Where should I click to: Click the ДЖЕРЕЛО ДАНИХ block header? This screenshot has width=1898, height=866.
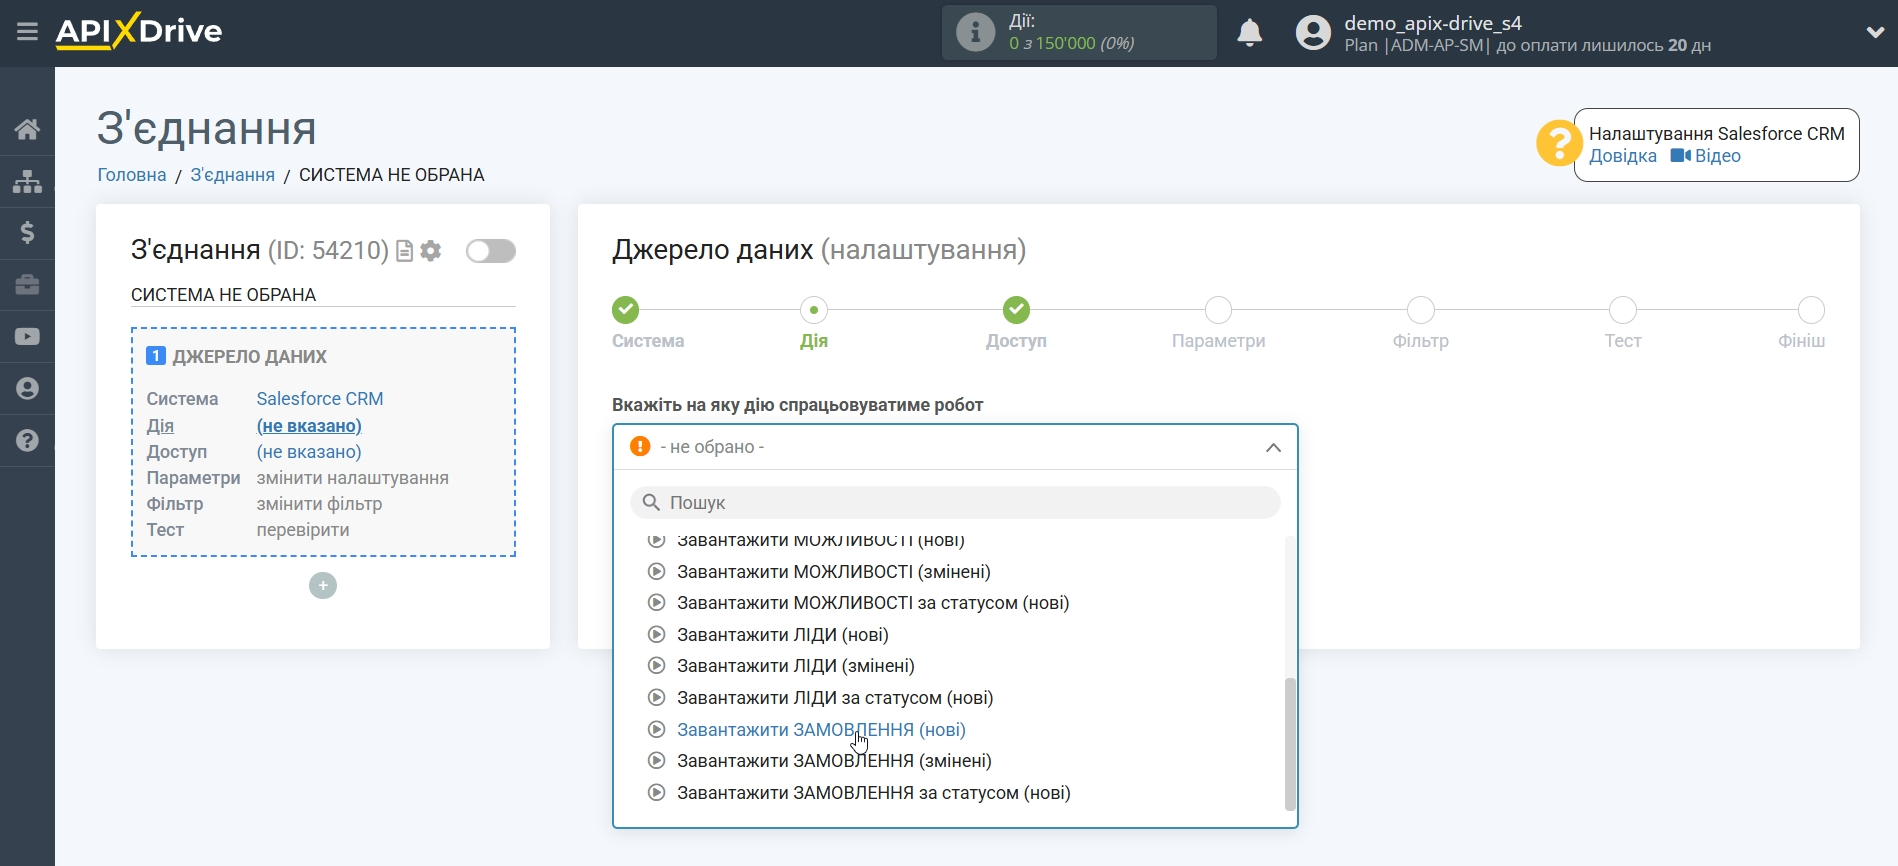(250, 357)
